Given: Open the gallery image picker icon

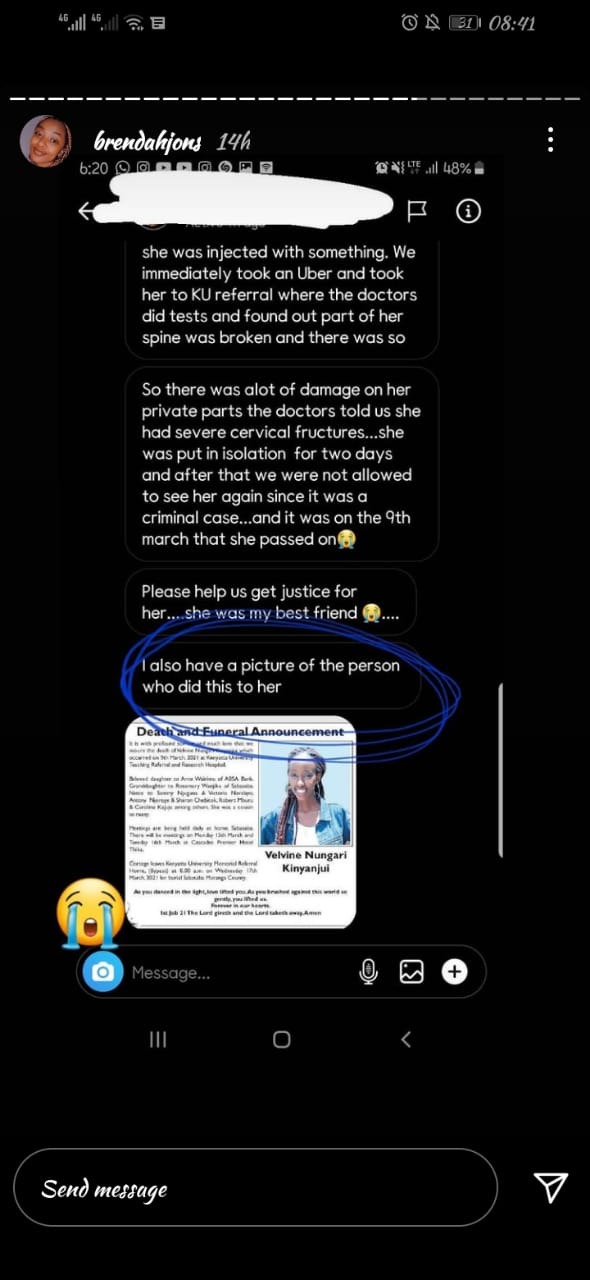Looking at the screenshot, I should click(x=412, y=971).
